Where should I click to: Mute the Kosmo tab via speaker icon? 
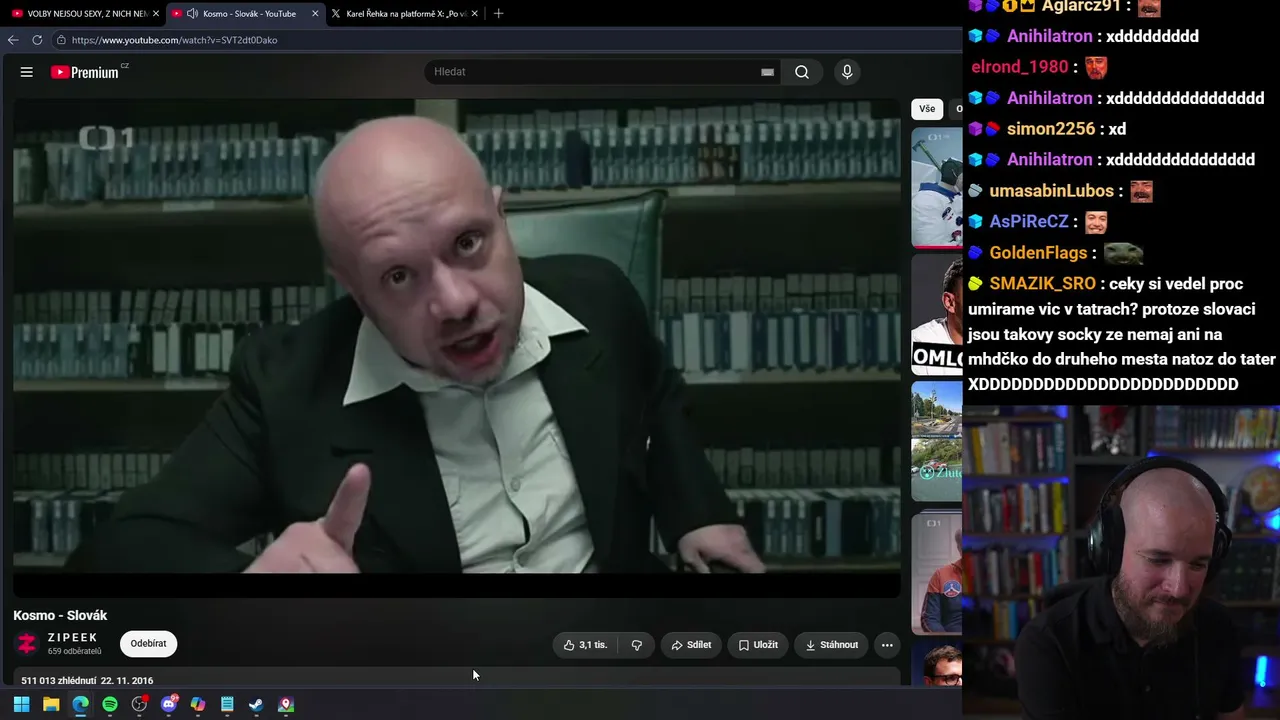(x=191, y=14)
